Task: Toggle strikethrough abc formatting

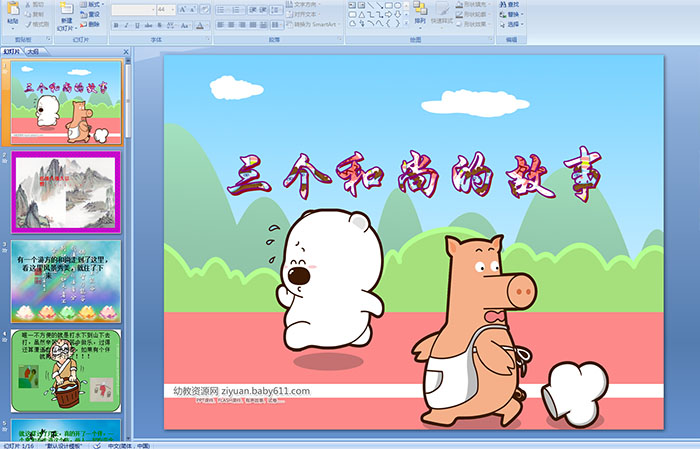Action: click(148, 25)
